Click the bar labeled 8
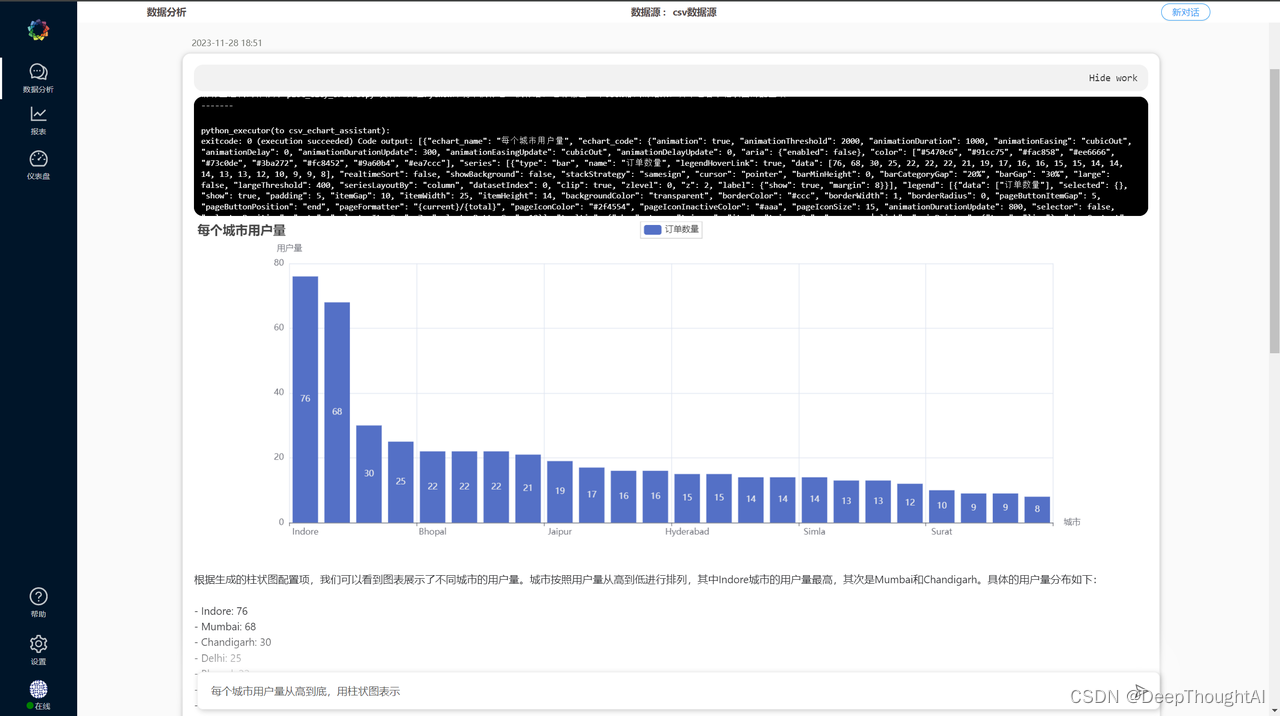Image resolution: width=1280 pixels, height=716 pixels. click(x=1037, y=509)
